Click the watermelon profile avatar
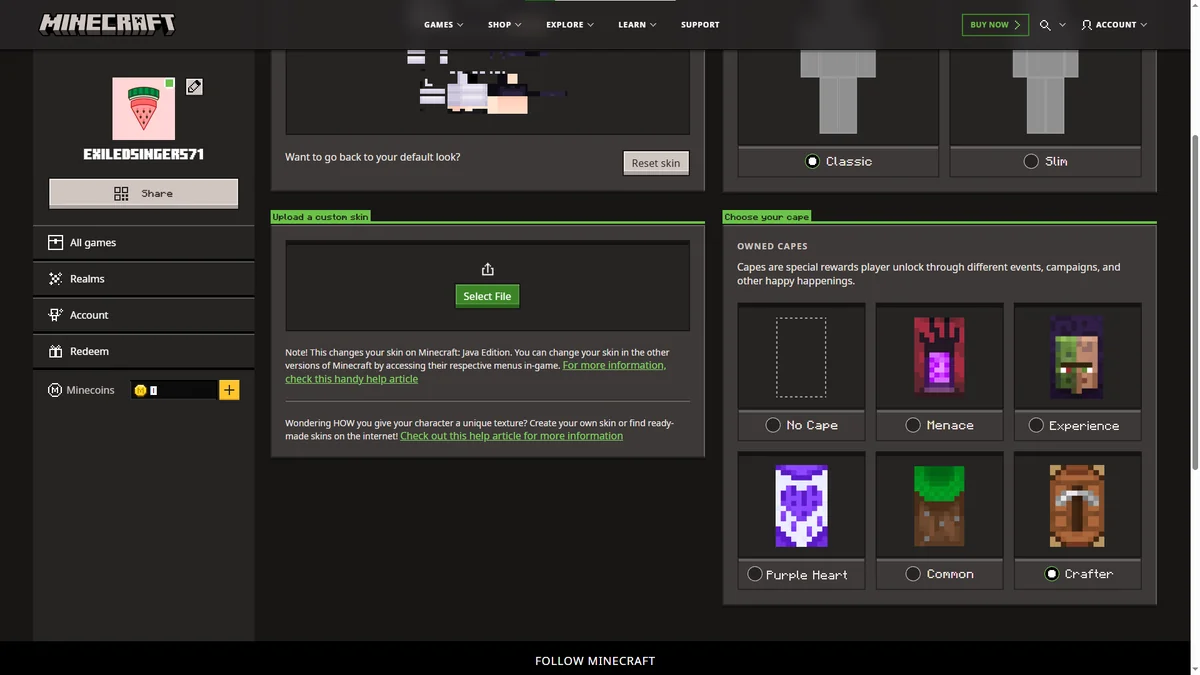1200x675 pixels. pos(143,108)
